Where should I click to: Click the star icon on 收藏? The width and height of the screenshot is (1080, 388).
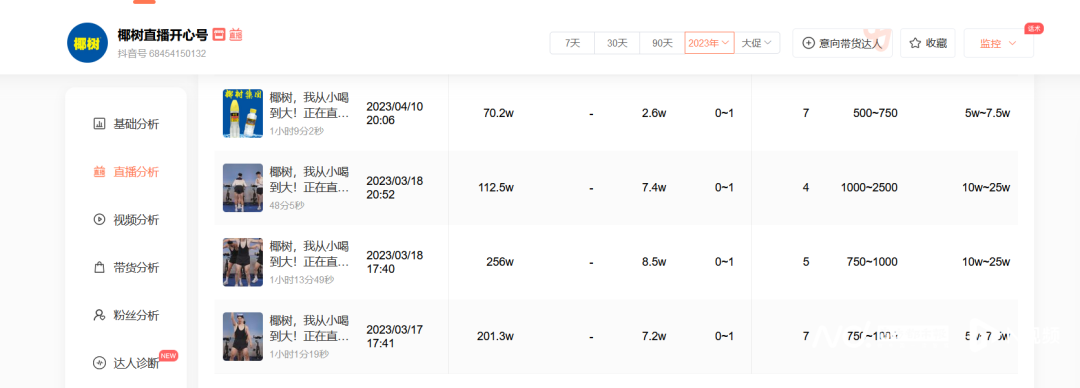[x=915, y=43]
